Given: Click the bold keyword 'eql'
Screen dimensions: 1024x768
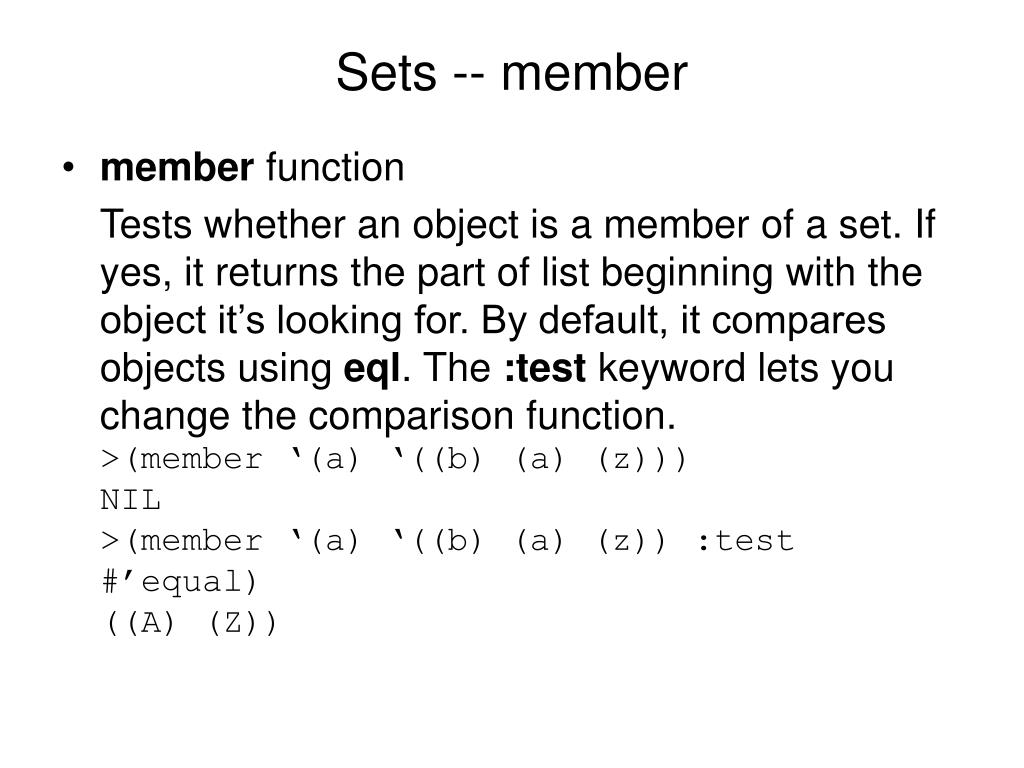Looking at the screenshot, I should [x=372, y=368].
